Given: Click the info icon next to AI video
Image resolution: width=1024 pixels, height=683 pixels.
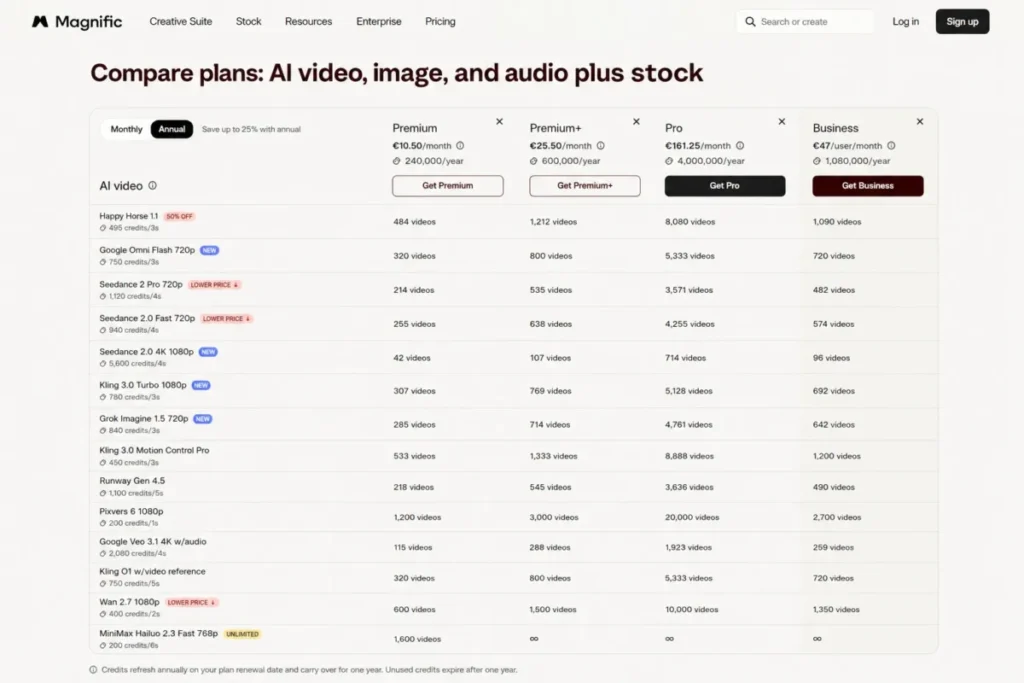Looking at the screenshot, I should coord(152,185).
